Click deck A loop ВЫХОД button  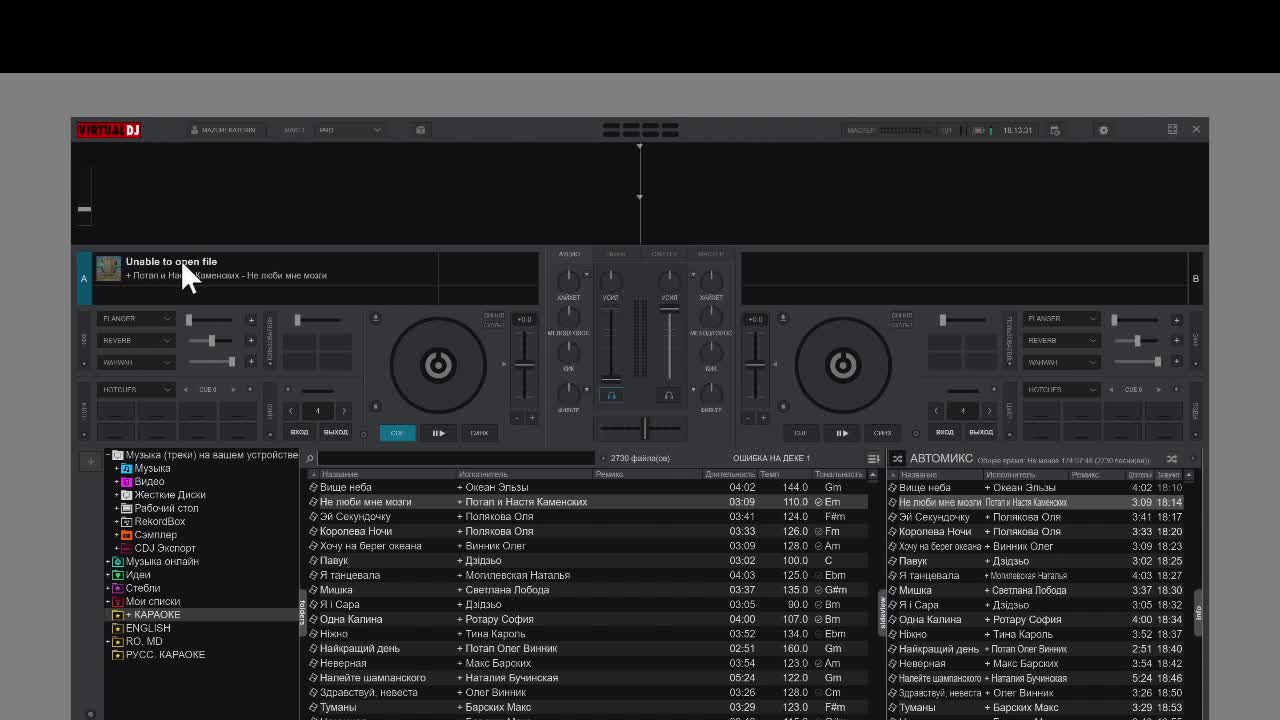tap(335, 432)
